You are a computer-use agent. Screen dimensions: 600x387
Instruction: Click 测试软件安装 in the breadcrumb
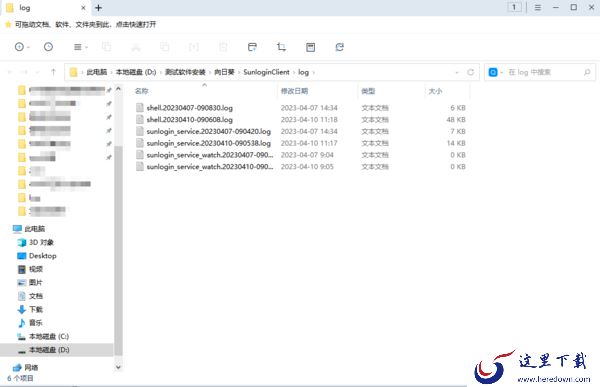tap(185, 72)
